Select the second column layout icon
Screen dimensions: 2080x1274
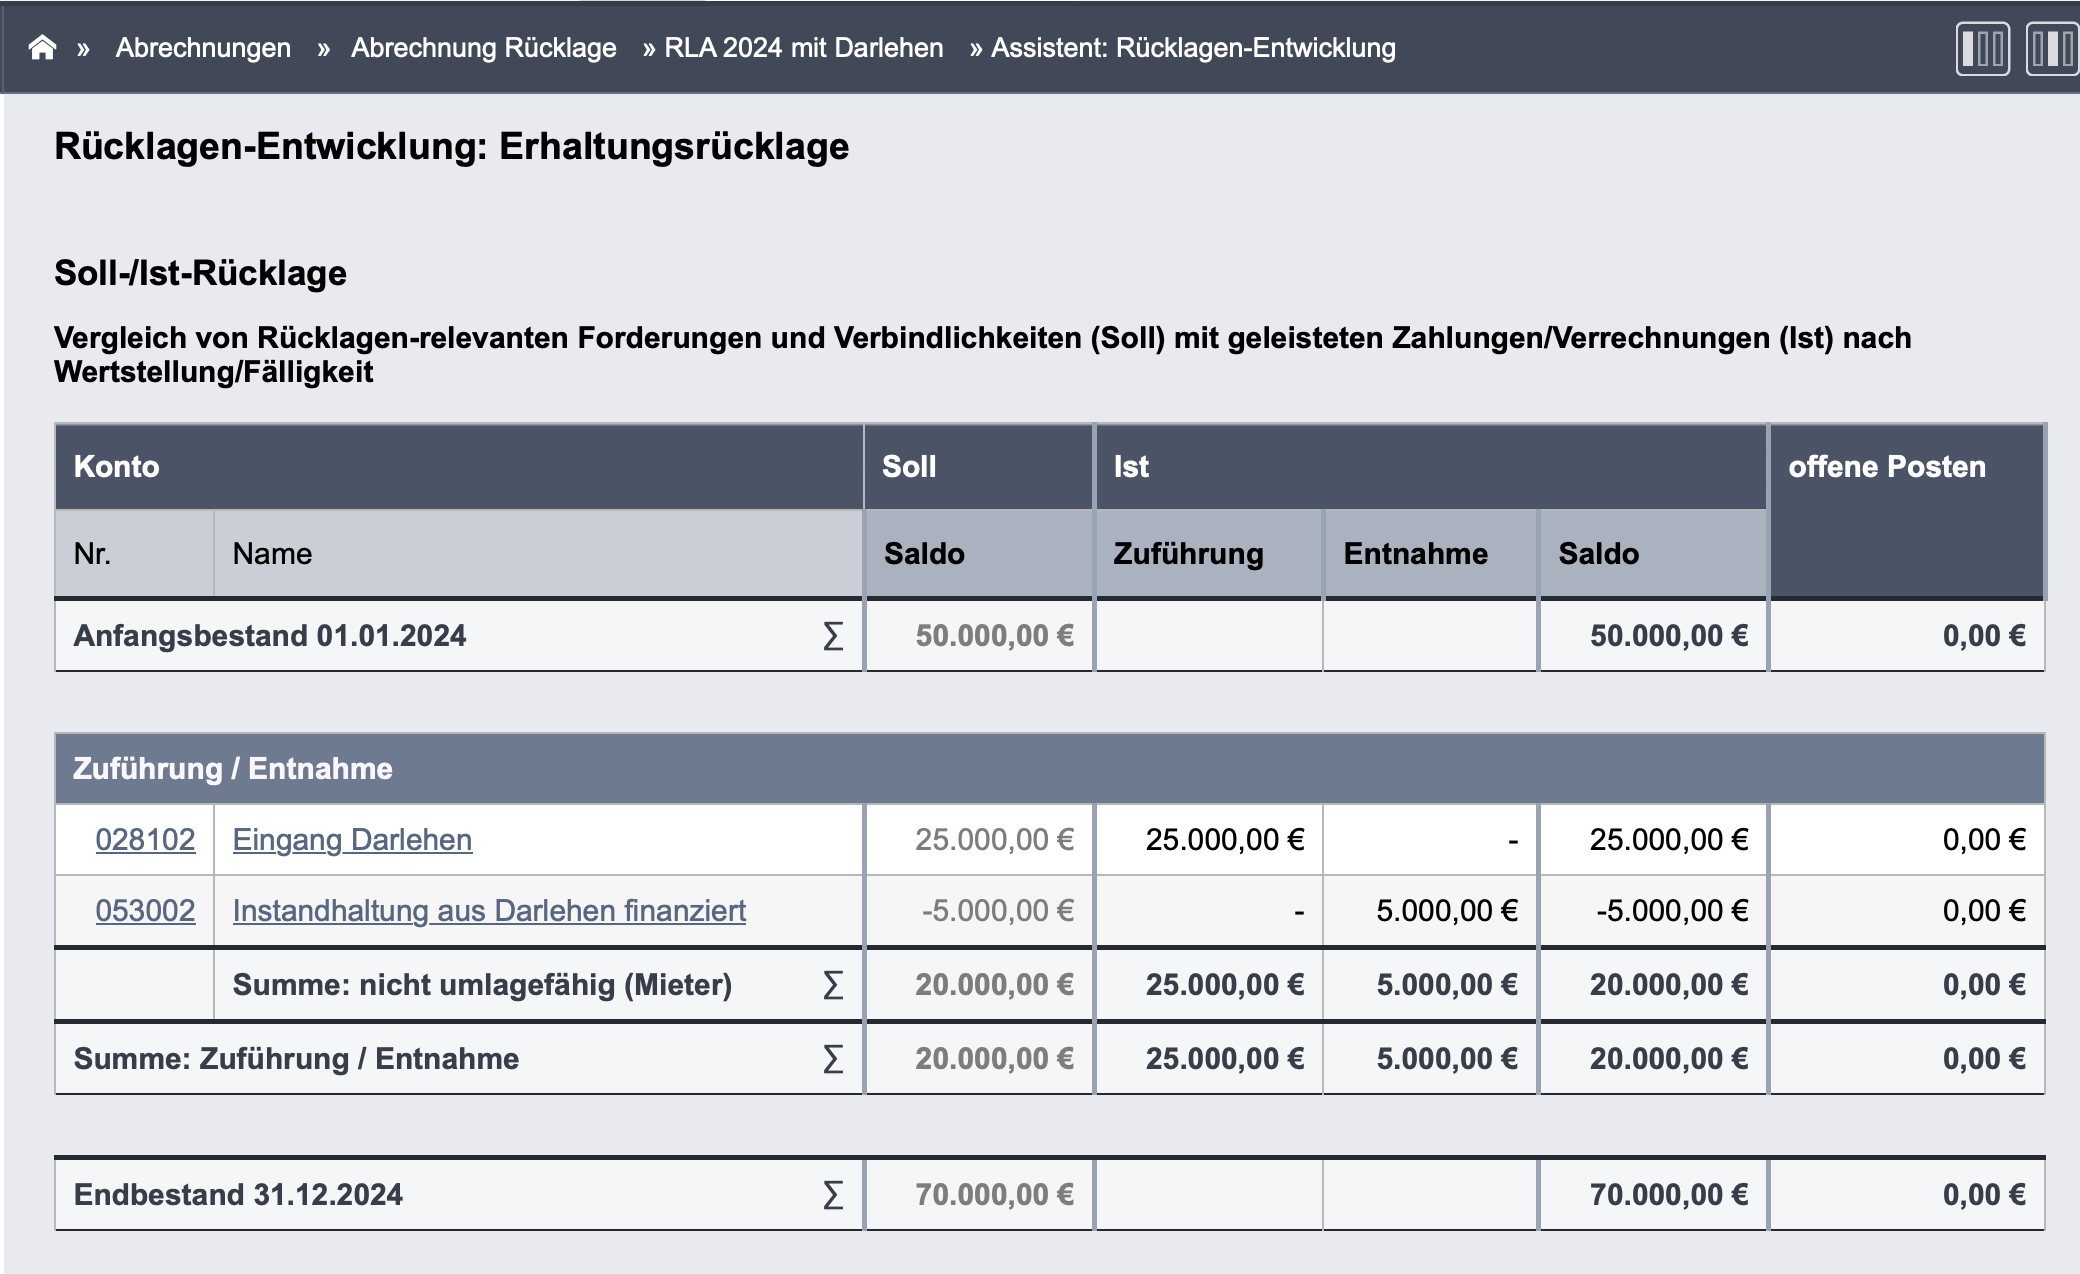click(x=2052, y=48)
